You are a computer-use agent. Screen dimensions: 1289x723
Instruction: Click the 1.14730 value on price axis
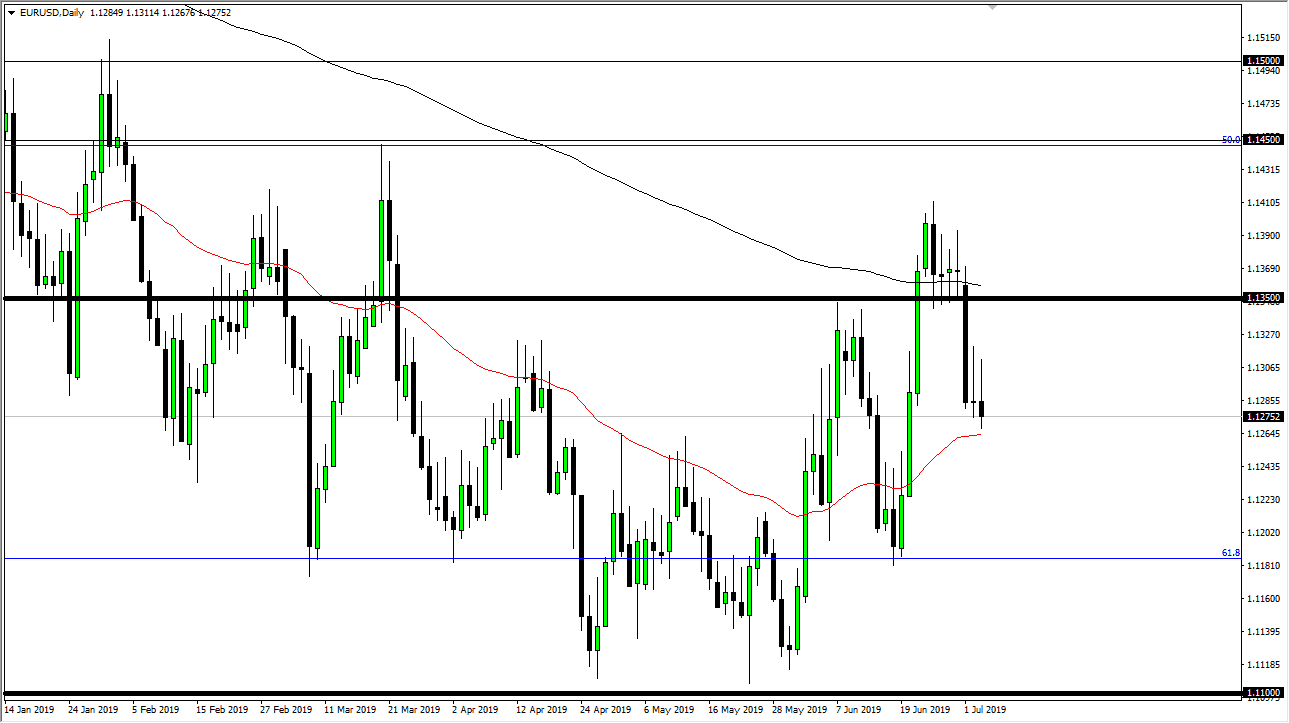pyautogui.click(x=1265, y=104)
